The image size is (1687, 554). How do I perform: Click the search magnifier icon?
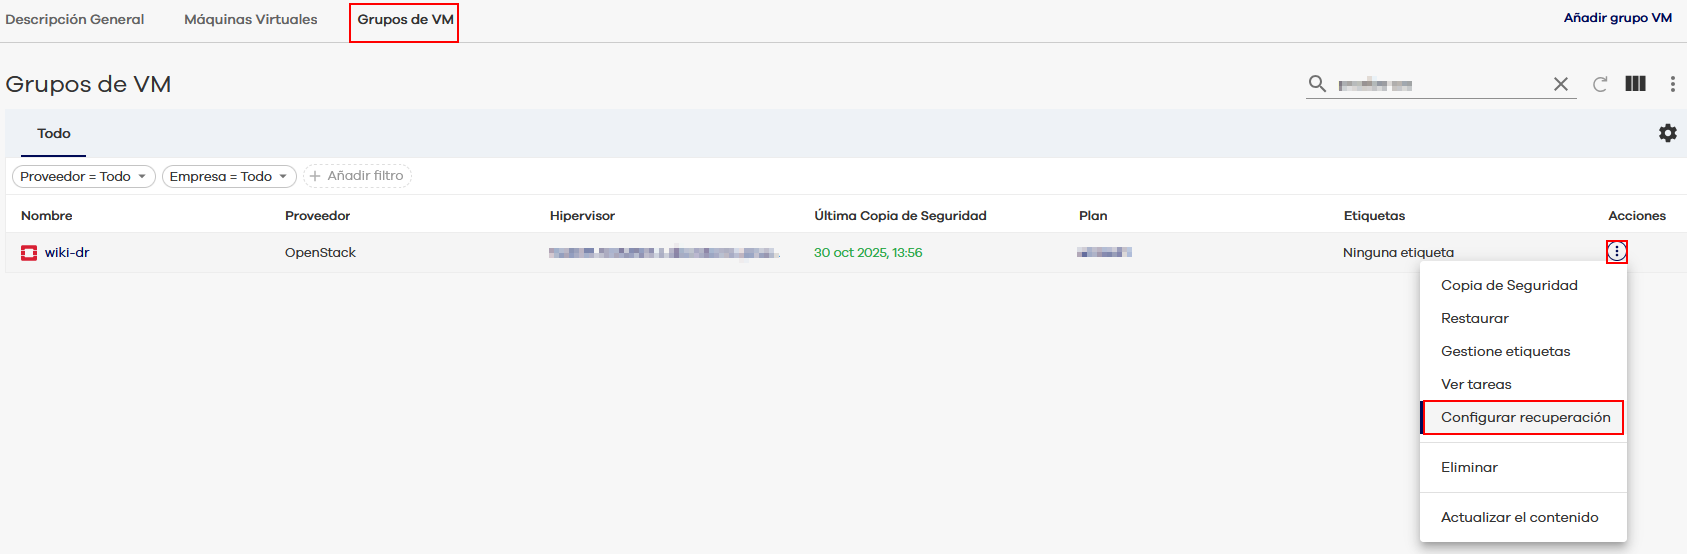(1317, 84)
